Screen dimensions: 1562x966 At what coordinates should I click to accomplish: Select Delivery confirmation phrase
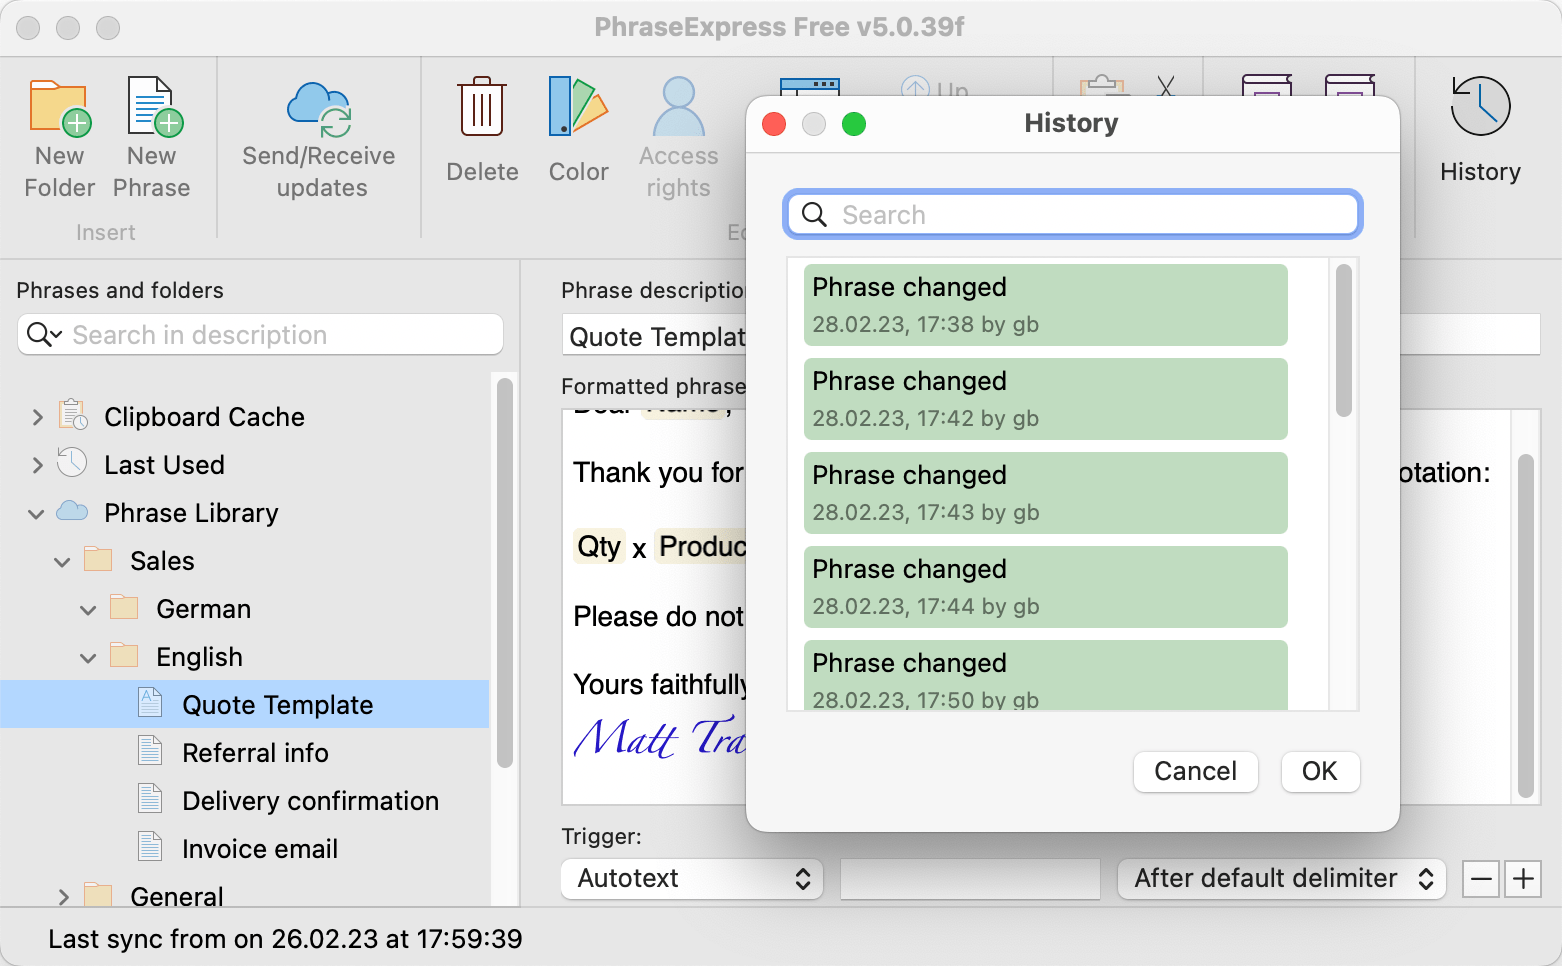point(310,800)
